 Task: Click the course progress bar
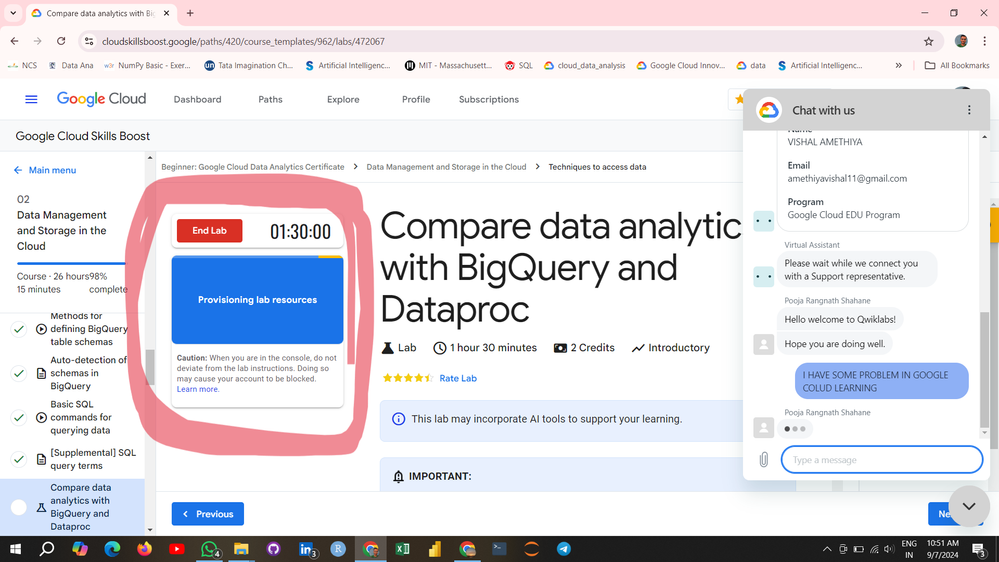point(71,263)
